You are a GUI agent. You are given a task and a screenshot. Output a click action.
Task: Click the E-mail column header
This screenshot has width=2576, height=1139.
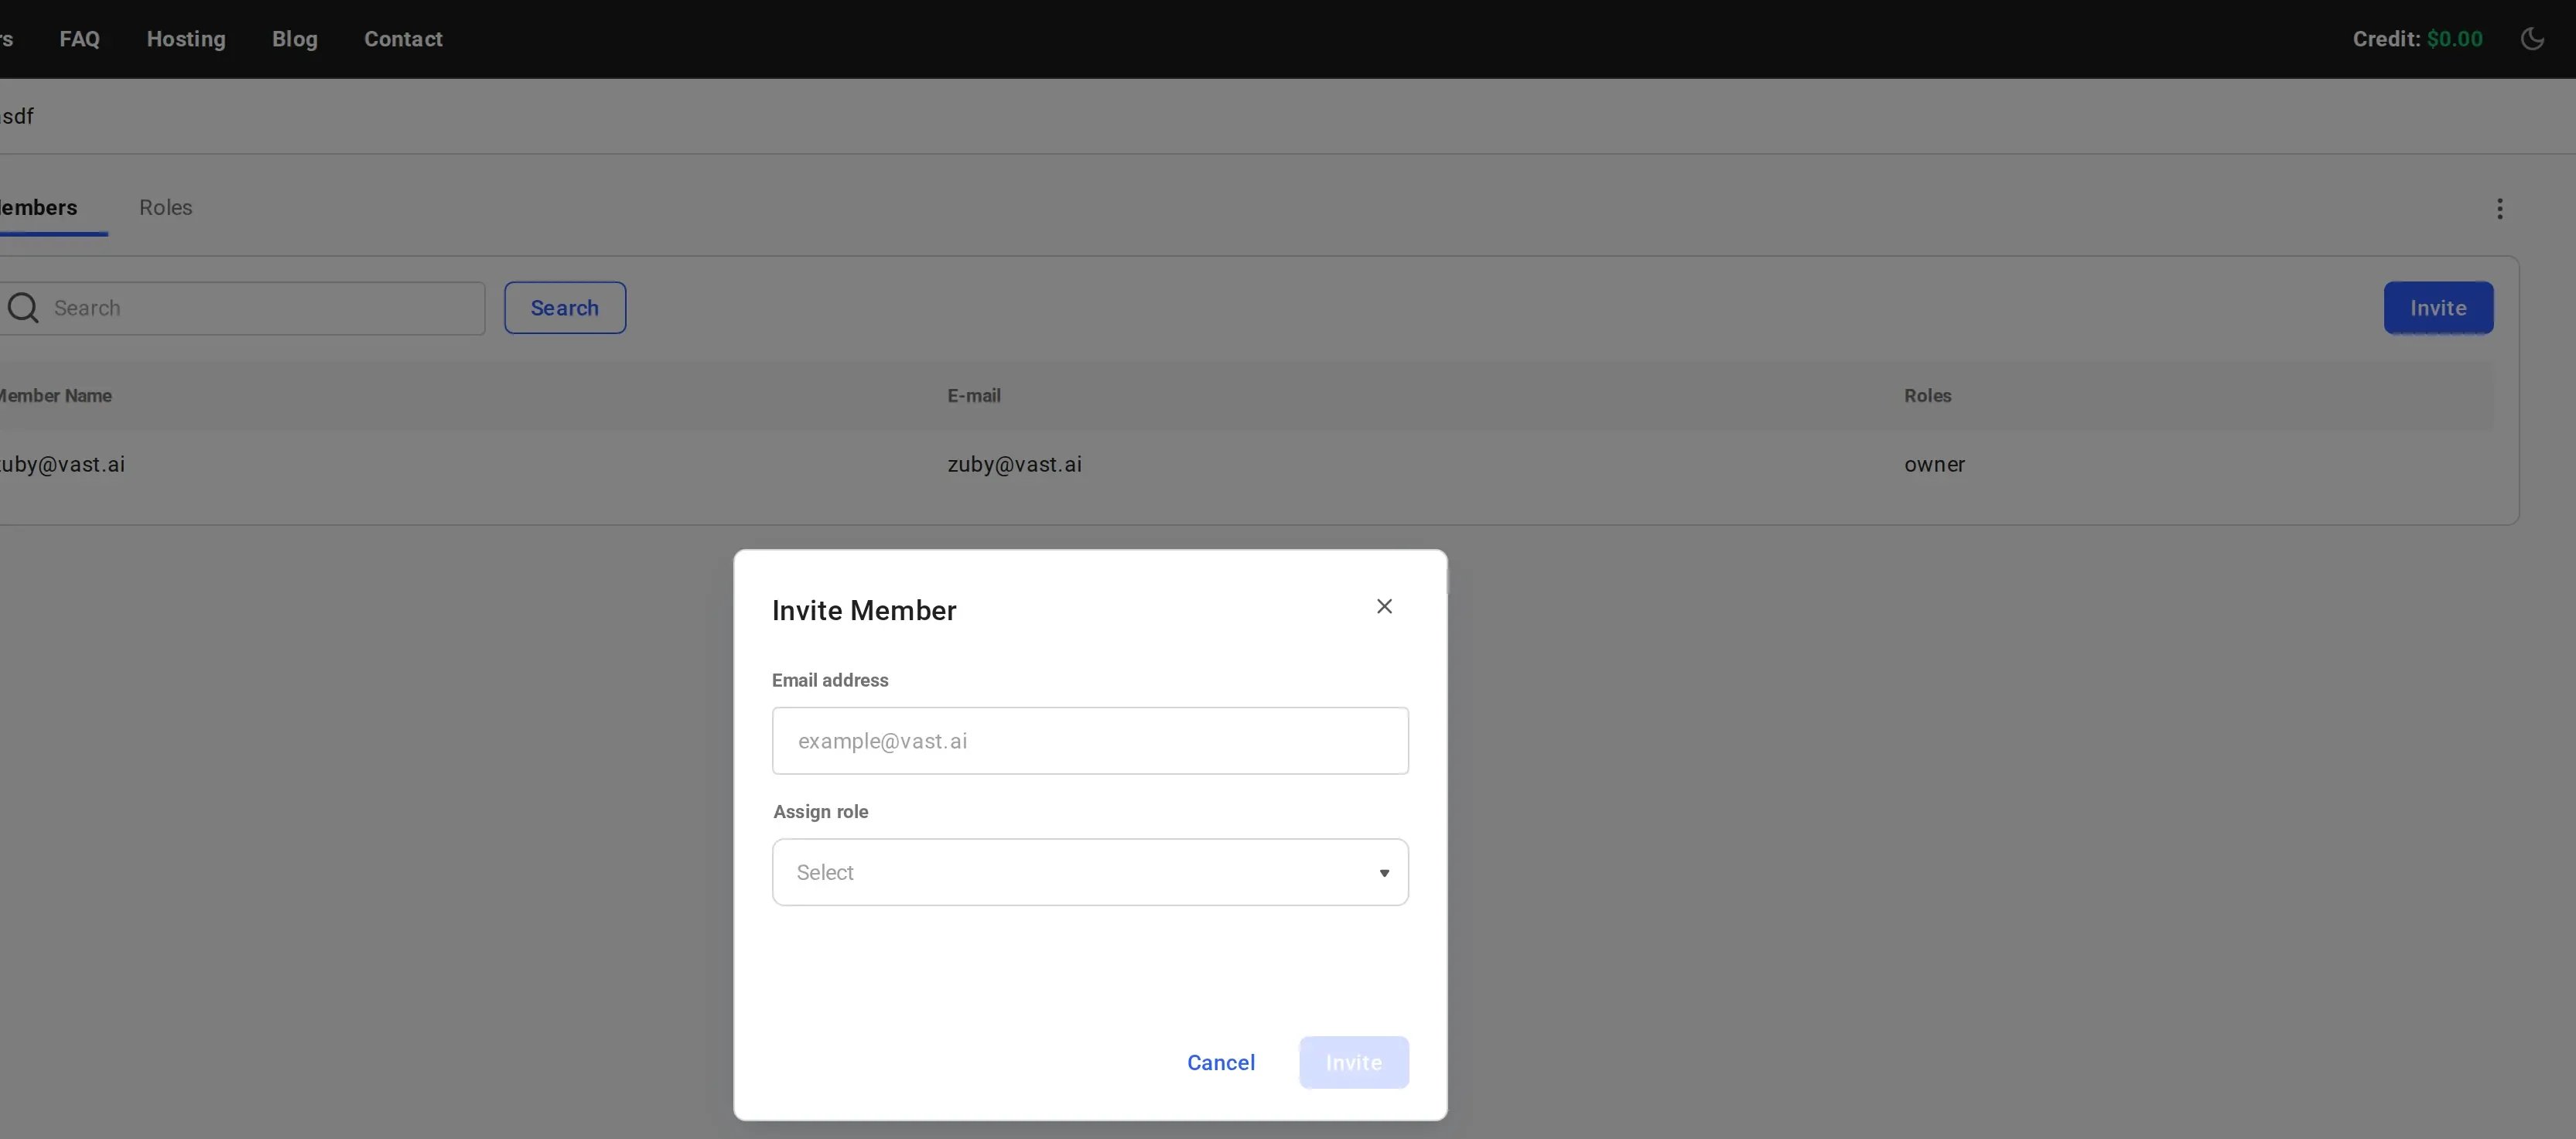coord(974,396)
